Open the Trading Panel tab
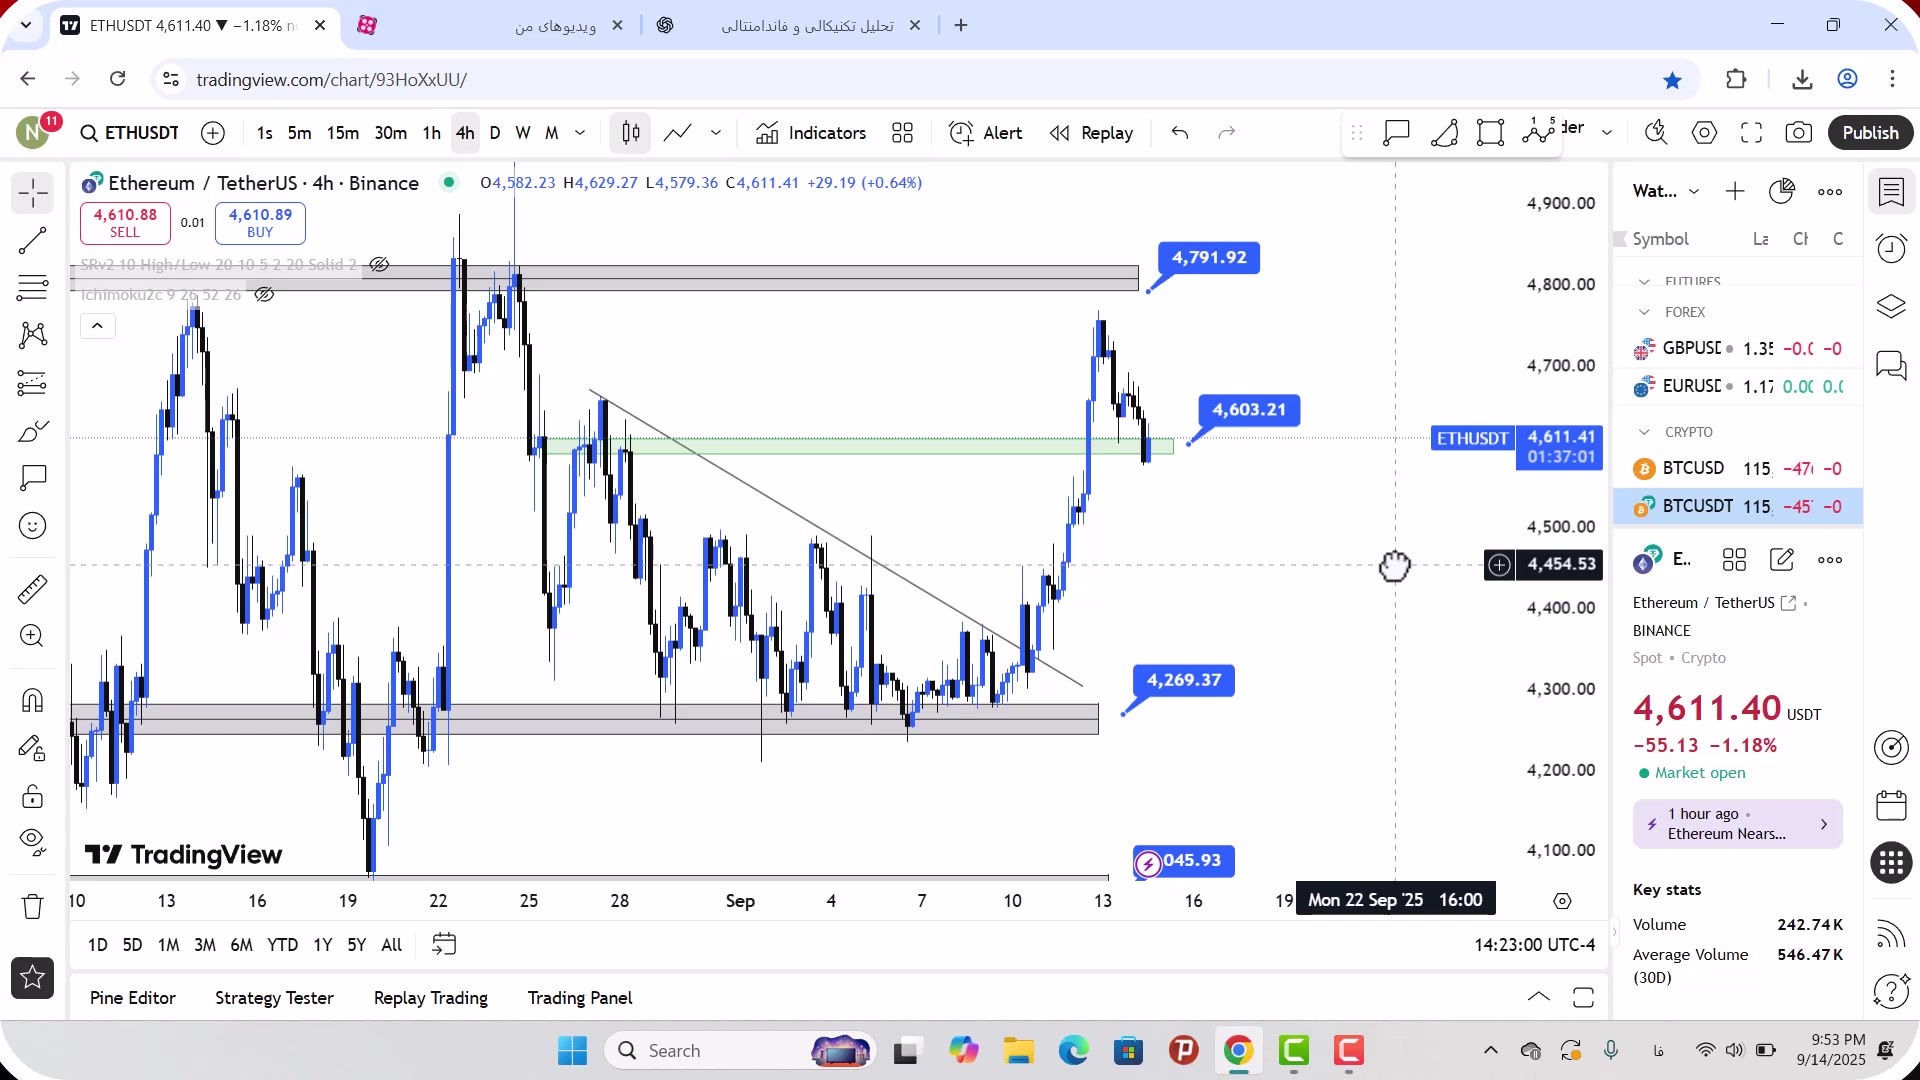 (580, 998)
